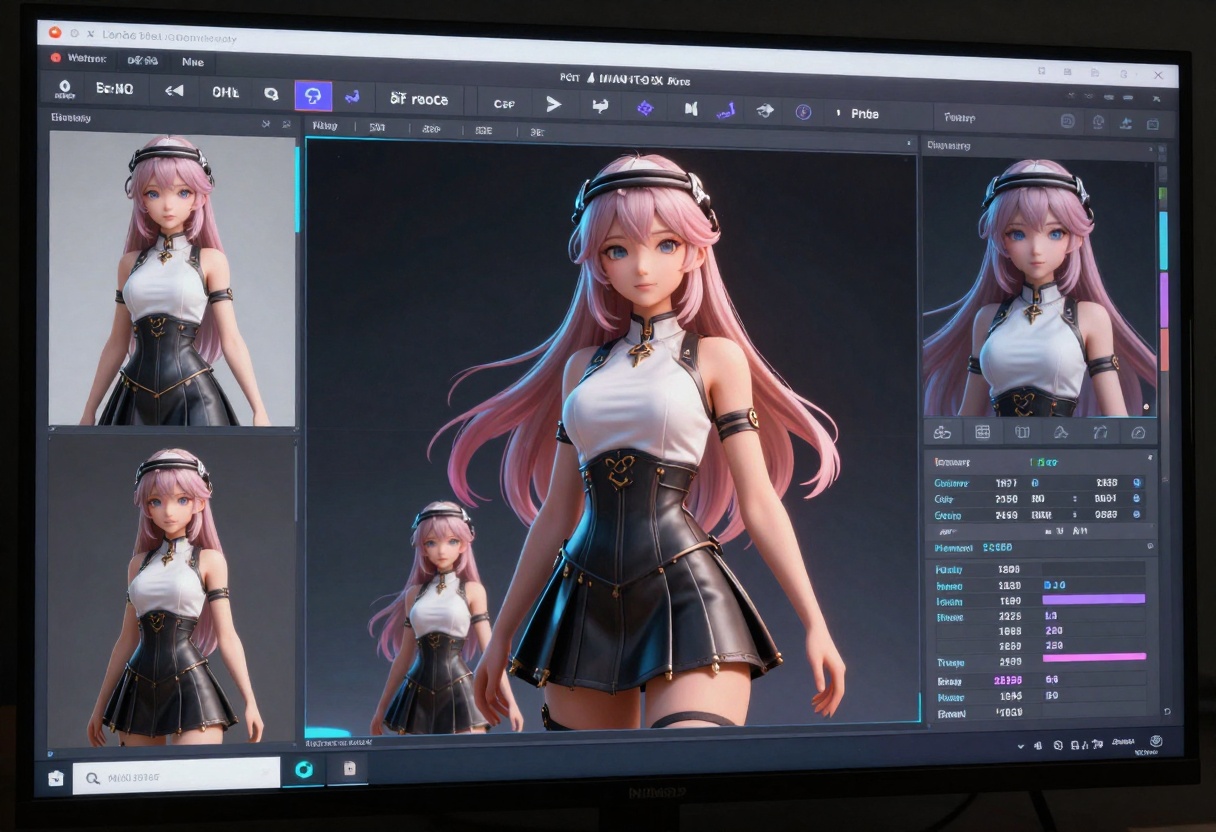
Task: Click the document icon in the taskbar
Action: tap(349, 769)
